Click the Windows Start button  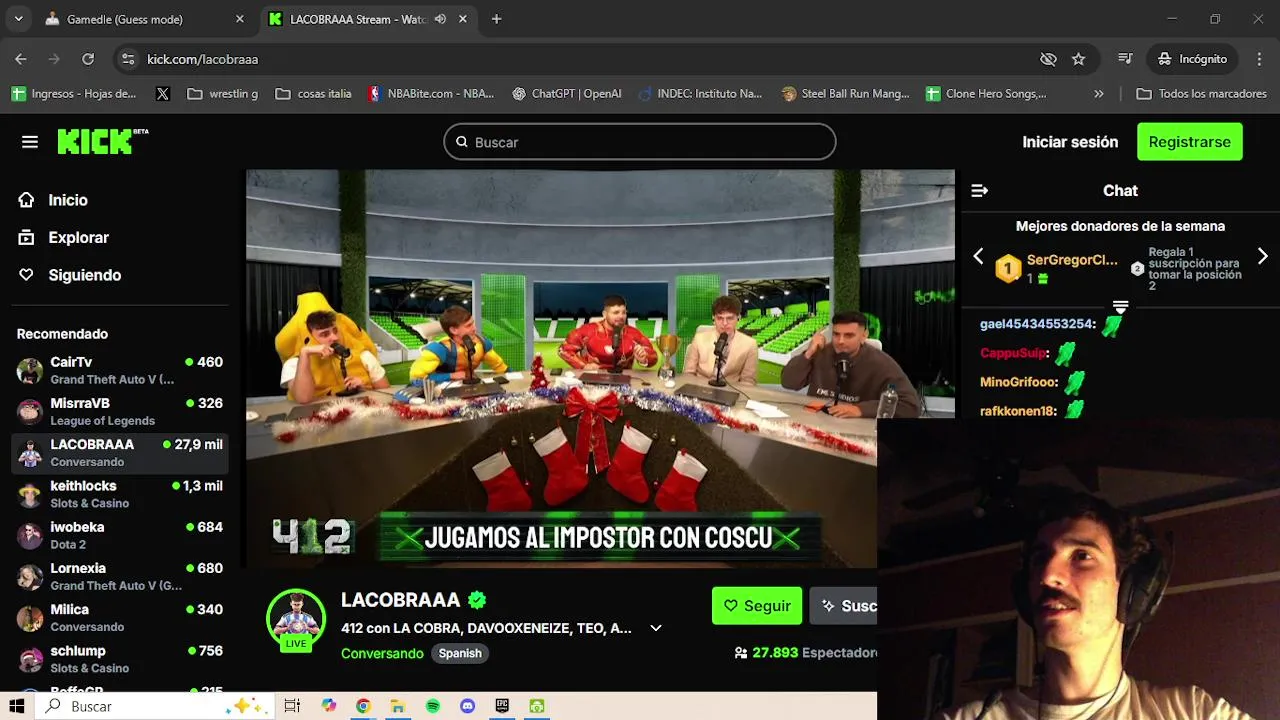coord(17,706)
